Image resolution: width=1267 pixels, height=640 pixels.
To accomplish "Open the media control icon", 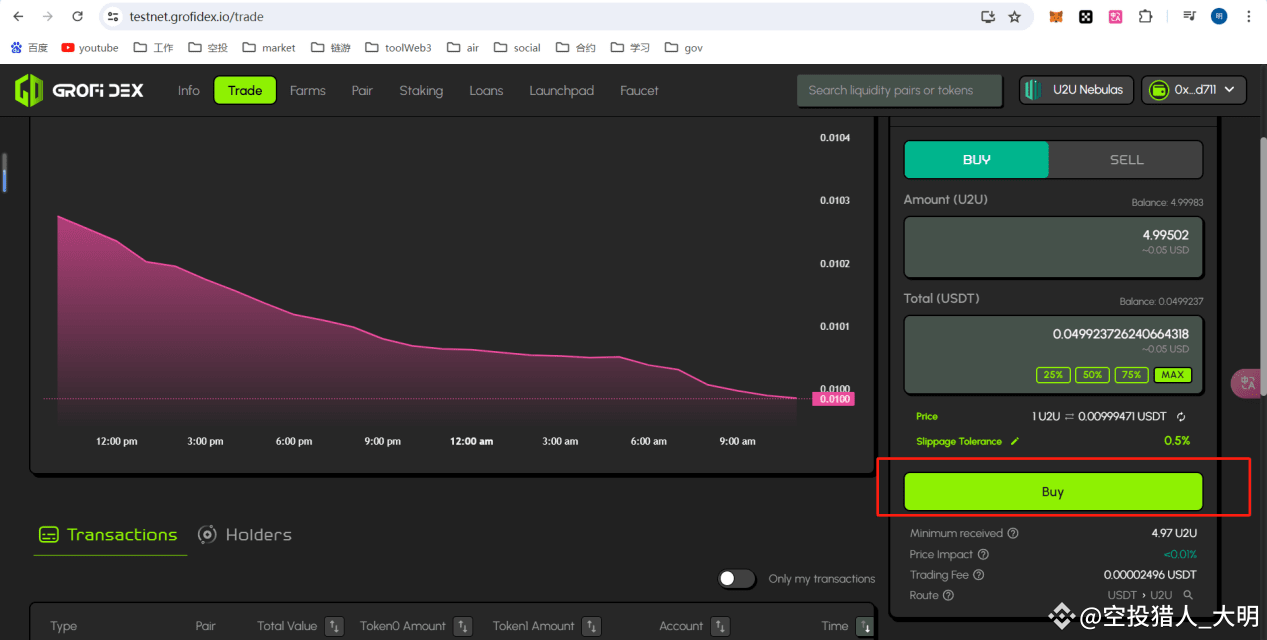I will [1189, 17].
